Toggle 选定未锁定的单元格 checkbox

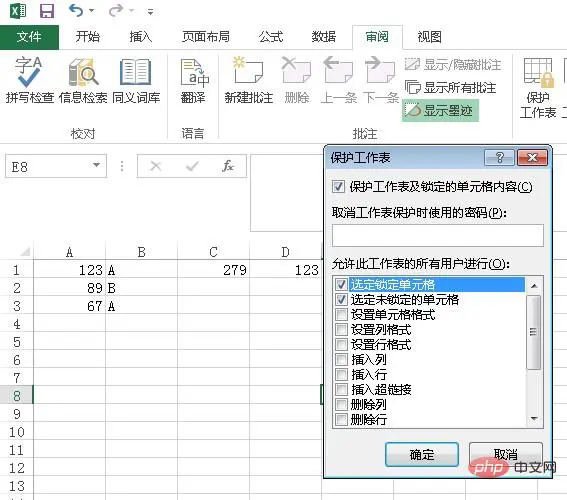(341, 299)
